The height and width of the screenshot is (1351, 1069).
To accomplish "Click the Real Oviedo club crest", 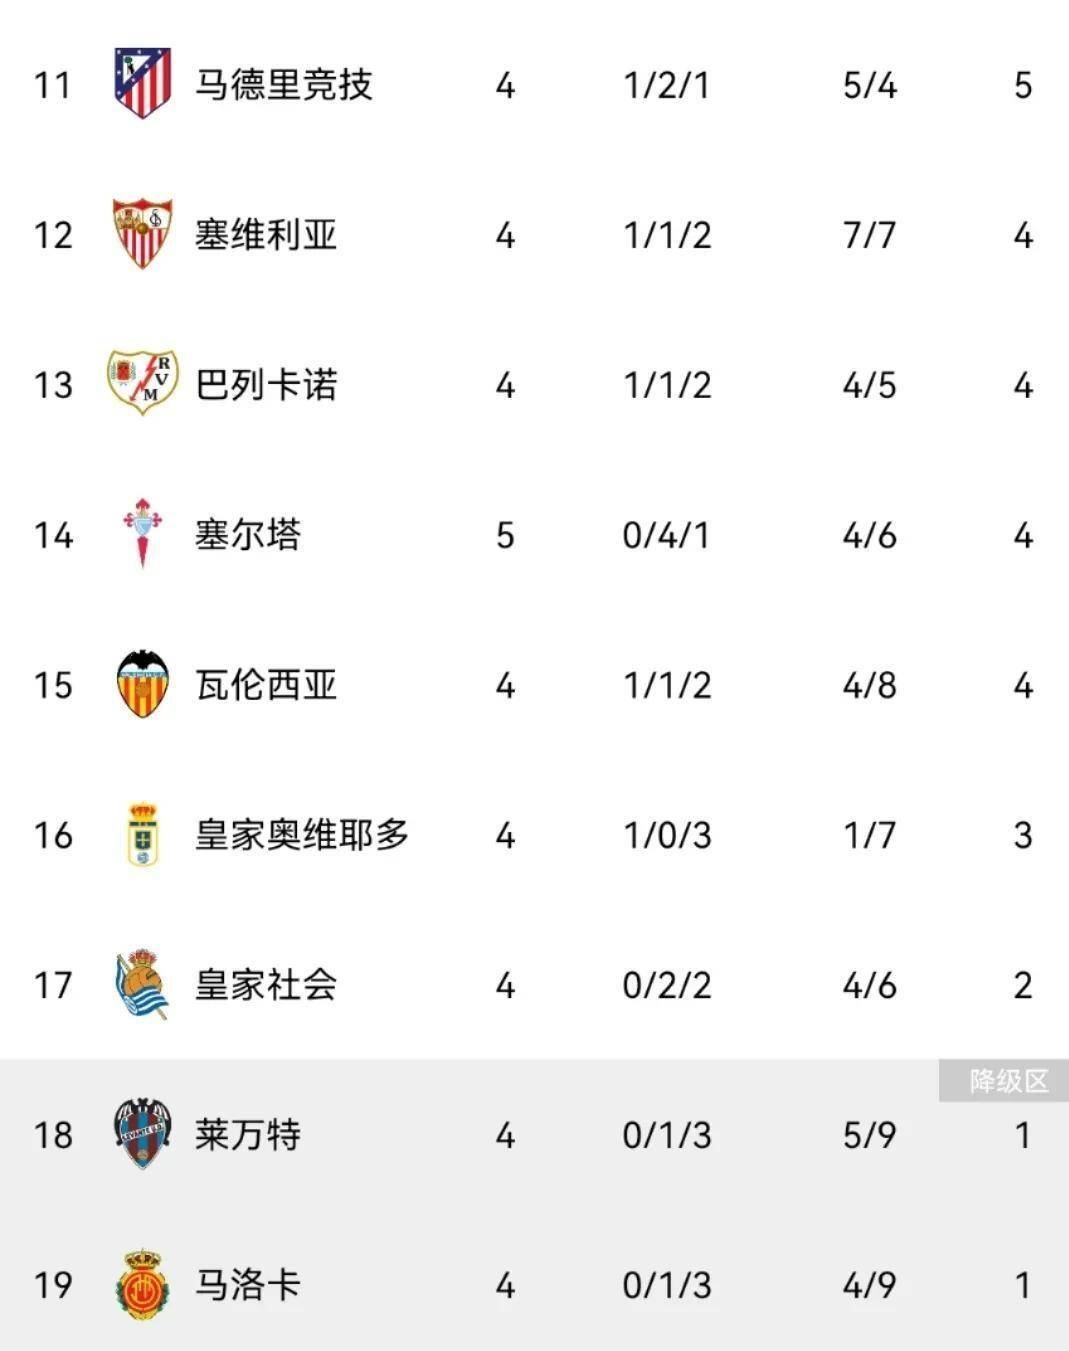I will click(x=143, y=834).
